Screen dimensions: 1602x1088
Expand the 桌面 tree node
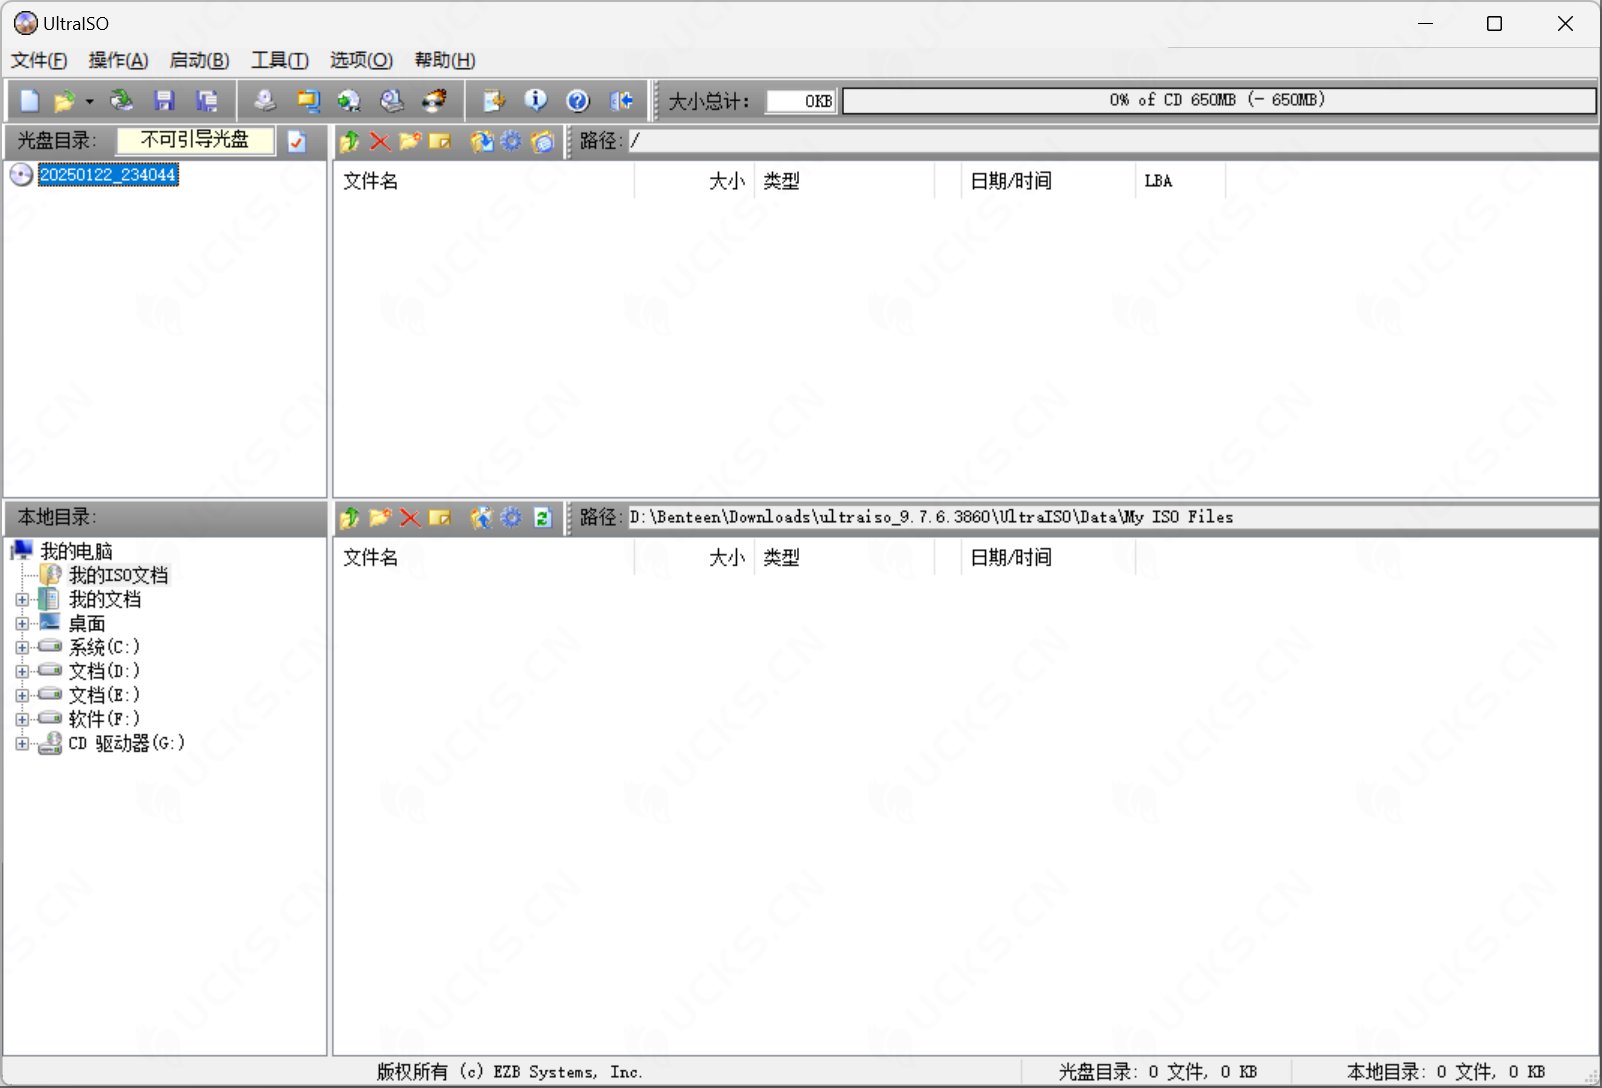pyautogui.click(x=22, y=624)
